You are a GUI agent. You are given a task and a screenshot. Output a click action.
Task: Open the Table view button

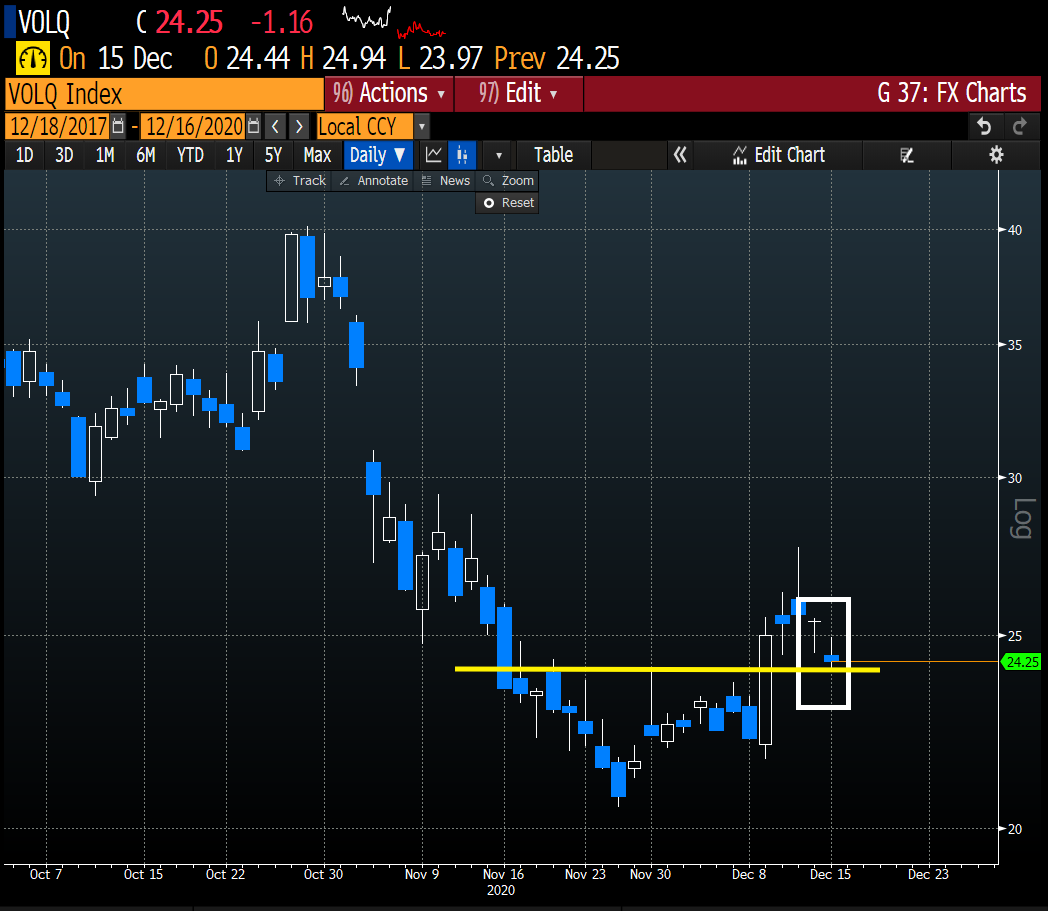[x=553, y=155]
